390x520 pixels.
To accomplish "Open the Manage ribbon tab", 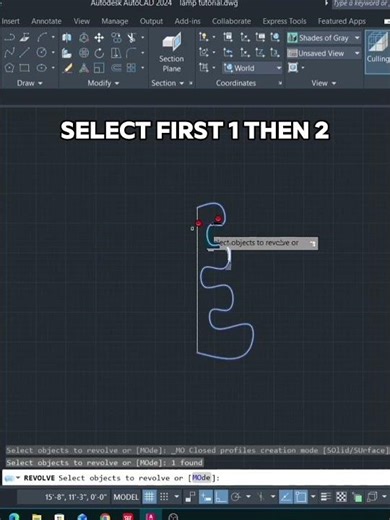I will (115, 21).
